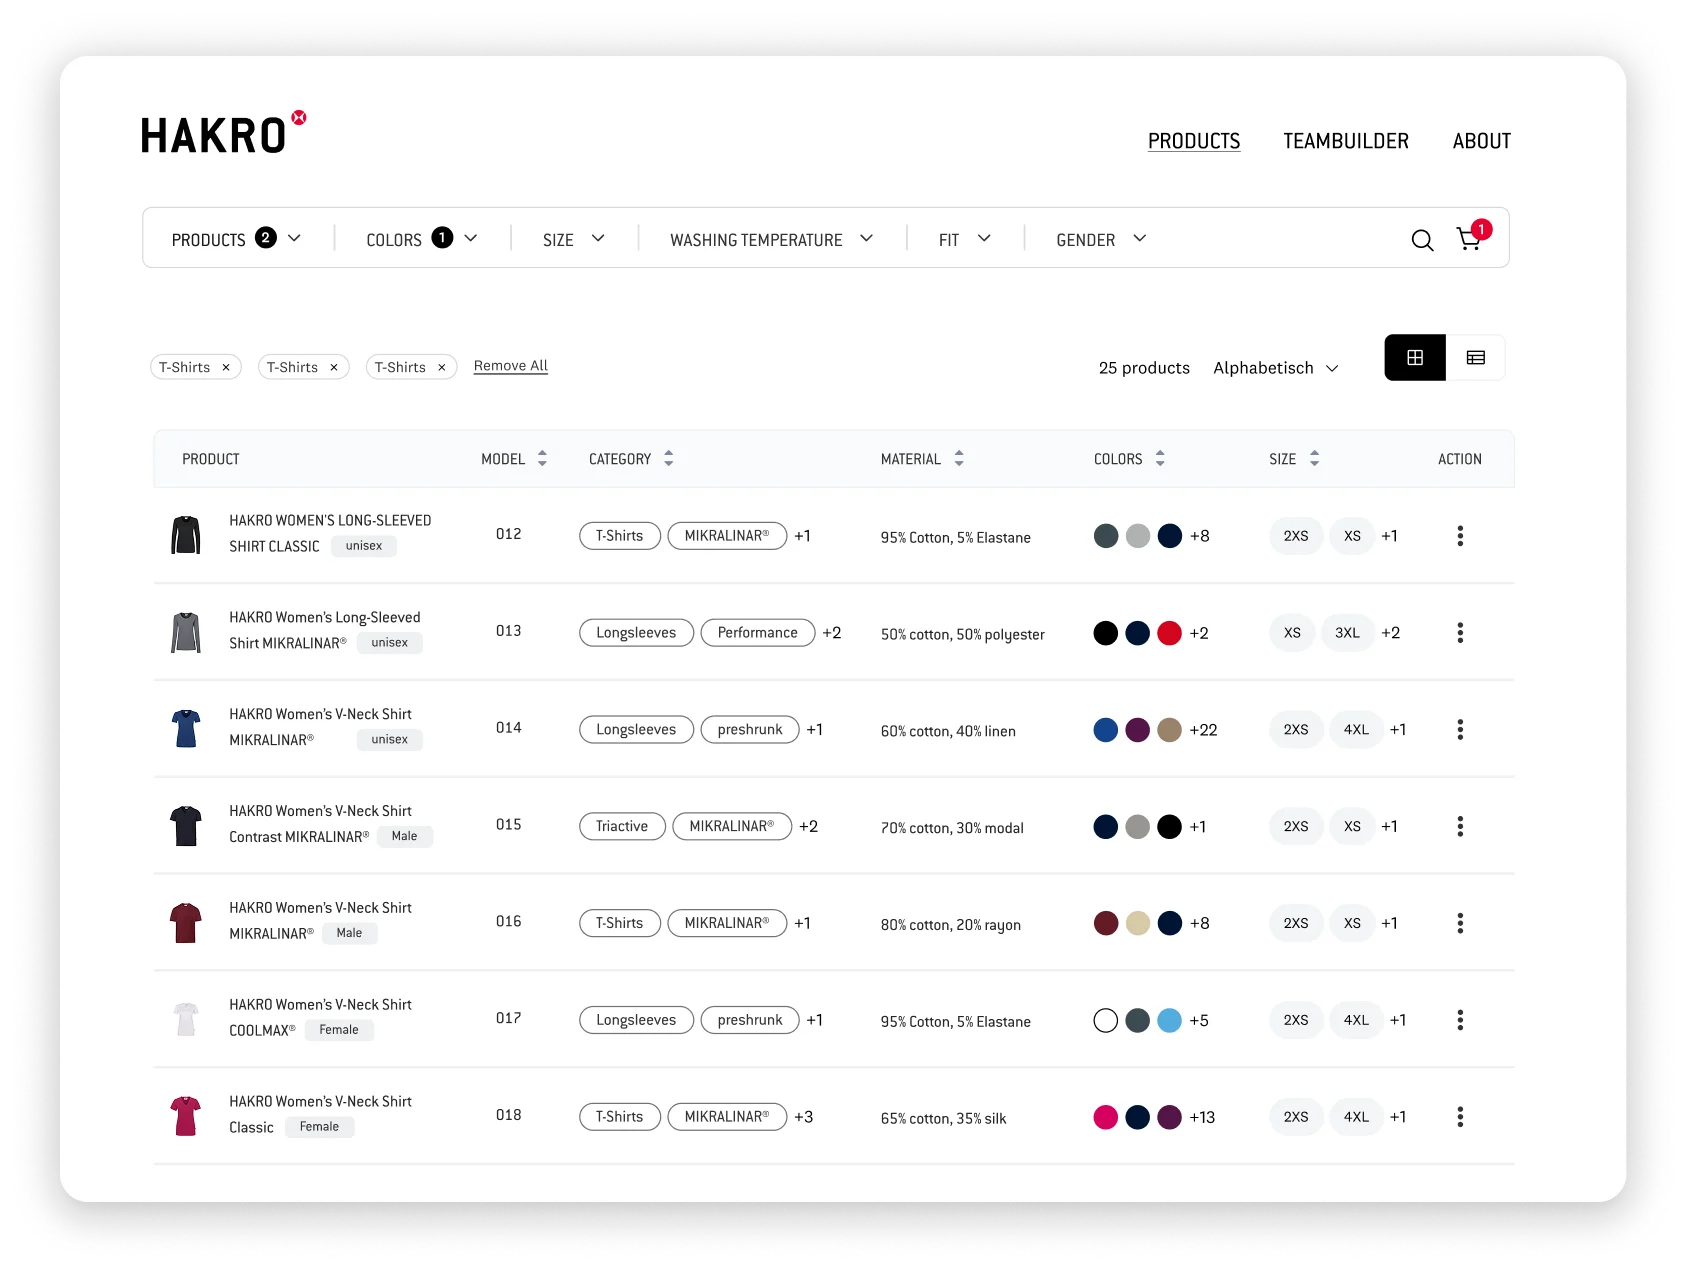The width and height of the screenshot is (1687, 1266).
Task: Select pink color swatch on model 018
Action: [x=1106, y=1117]
